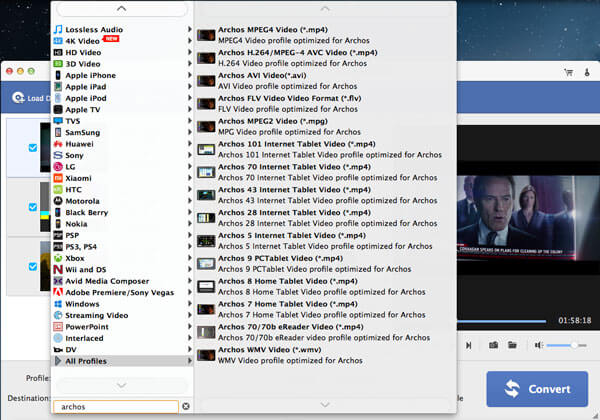The height and width of the screenshot is (420, 600).
Task: Click the scroll-down chevron below Archos profile list
Action: [325, 404]
